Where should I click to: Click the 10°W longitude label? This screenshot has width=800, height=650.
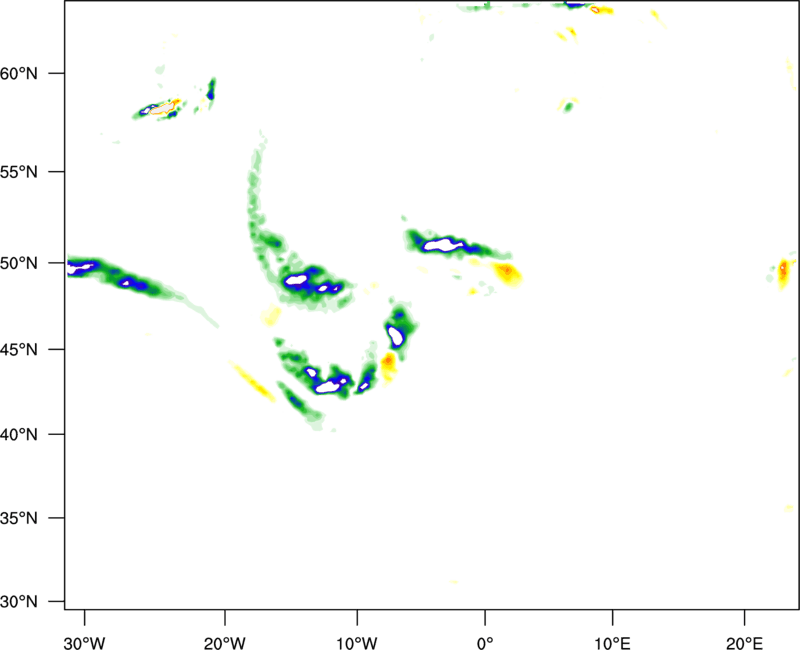tap(357, 643)
